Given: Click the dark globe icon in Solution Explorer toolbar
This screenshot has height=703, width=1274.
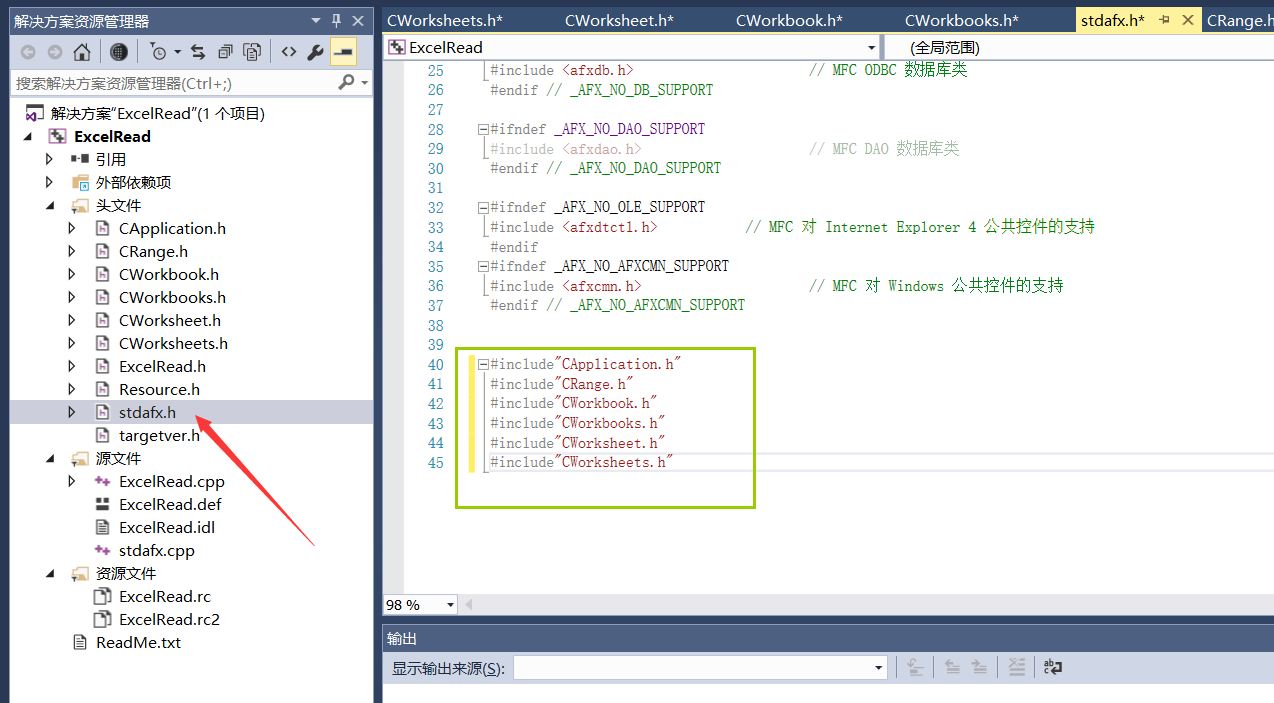Looking at the screenshot, I should [x=119, y=52].
